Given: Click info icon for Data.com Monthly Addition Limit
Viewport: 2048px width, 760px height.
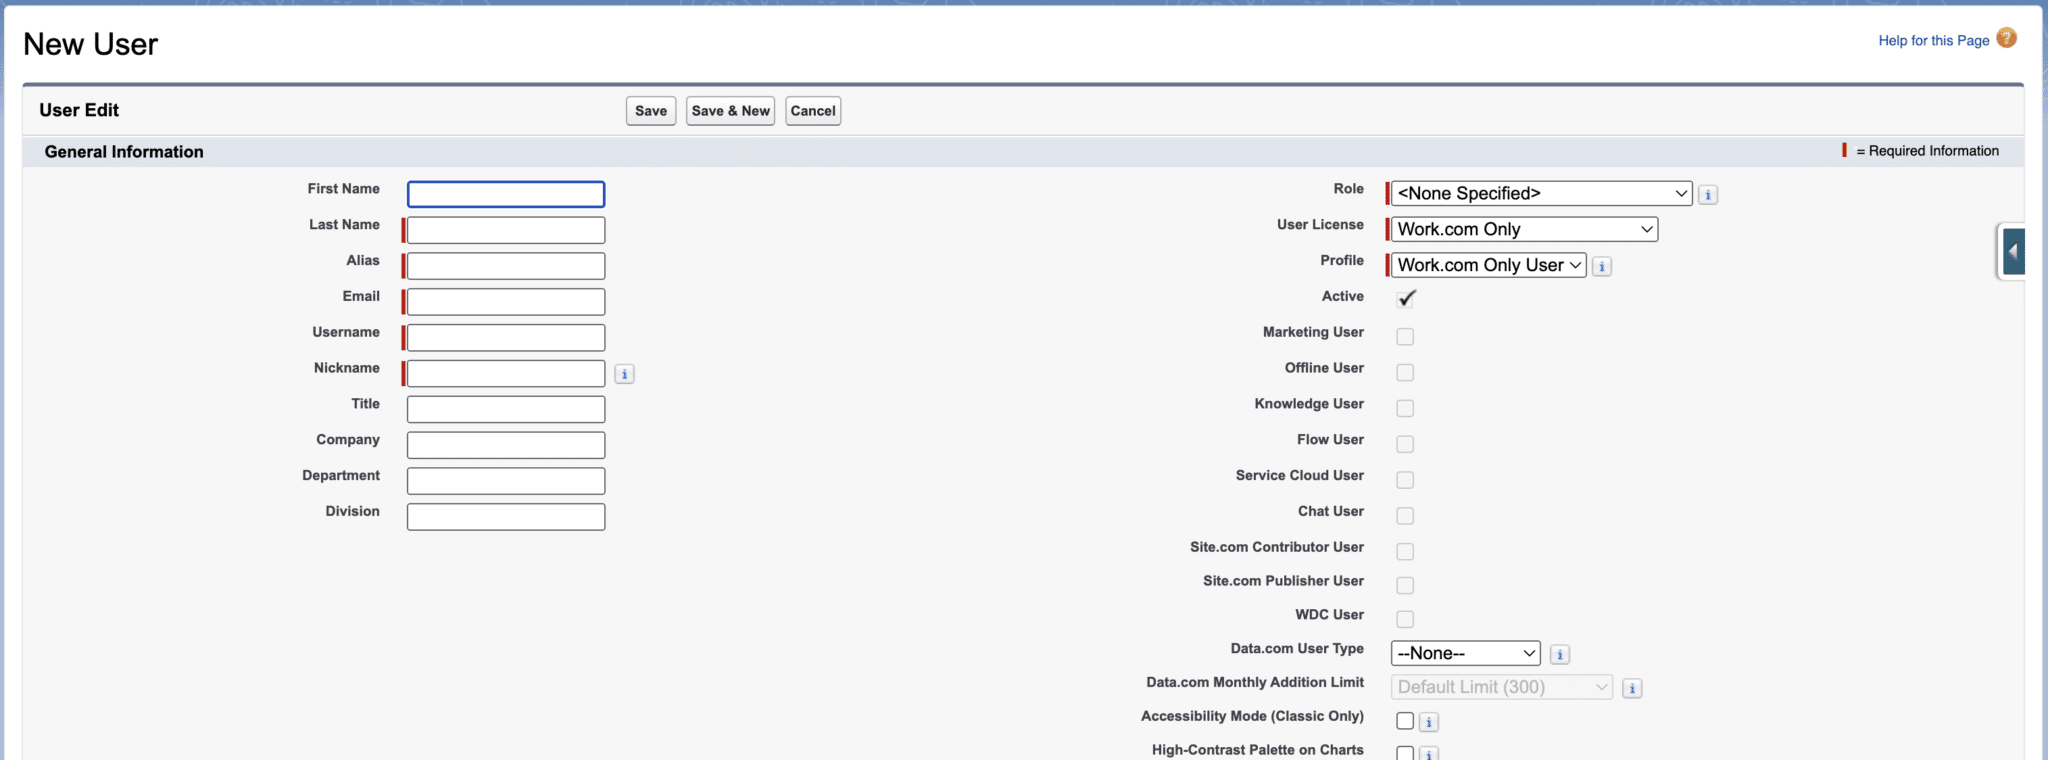Looking at the screenshot, I should click(1632, 688).
